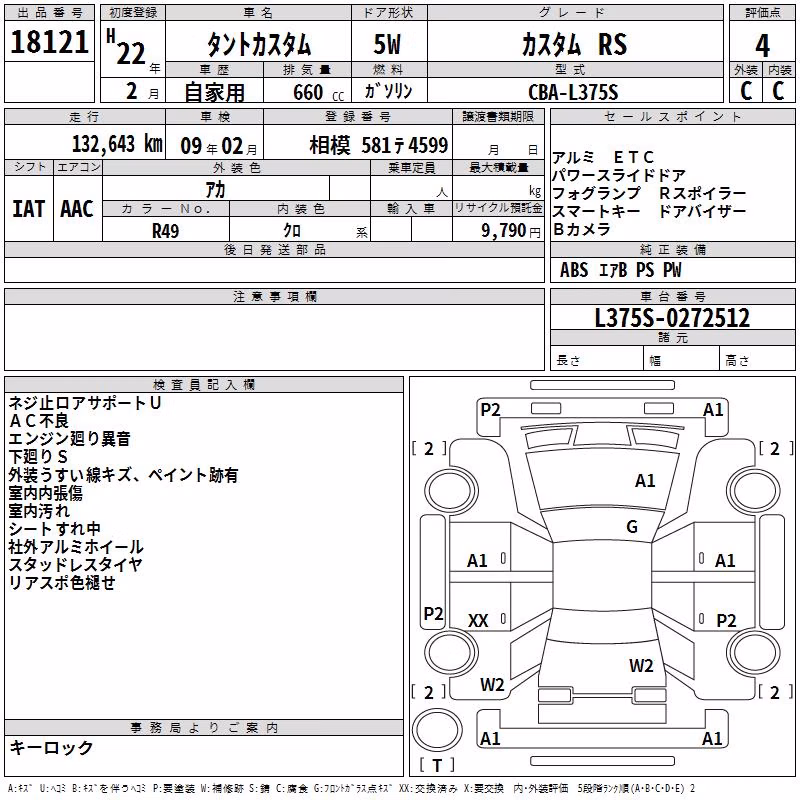Click office notice キーロック
The width and height of the screenshot is (800, 800).
[x=51, y=747]
